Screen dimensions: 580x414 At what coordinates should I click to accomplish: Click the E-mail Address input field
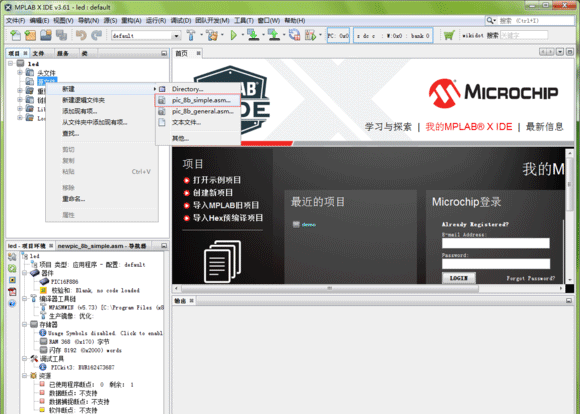click(496, 243)
